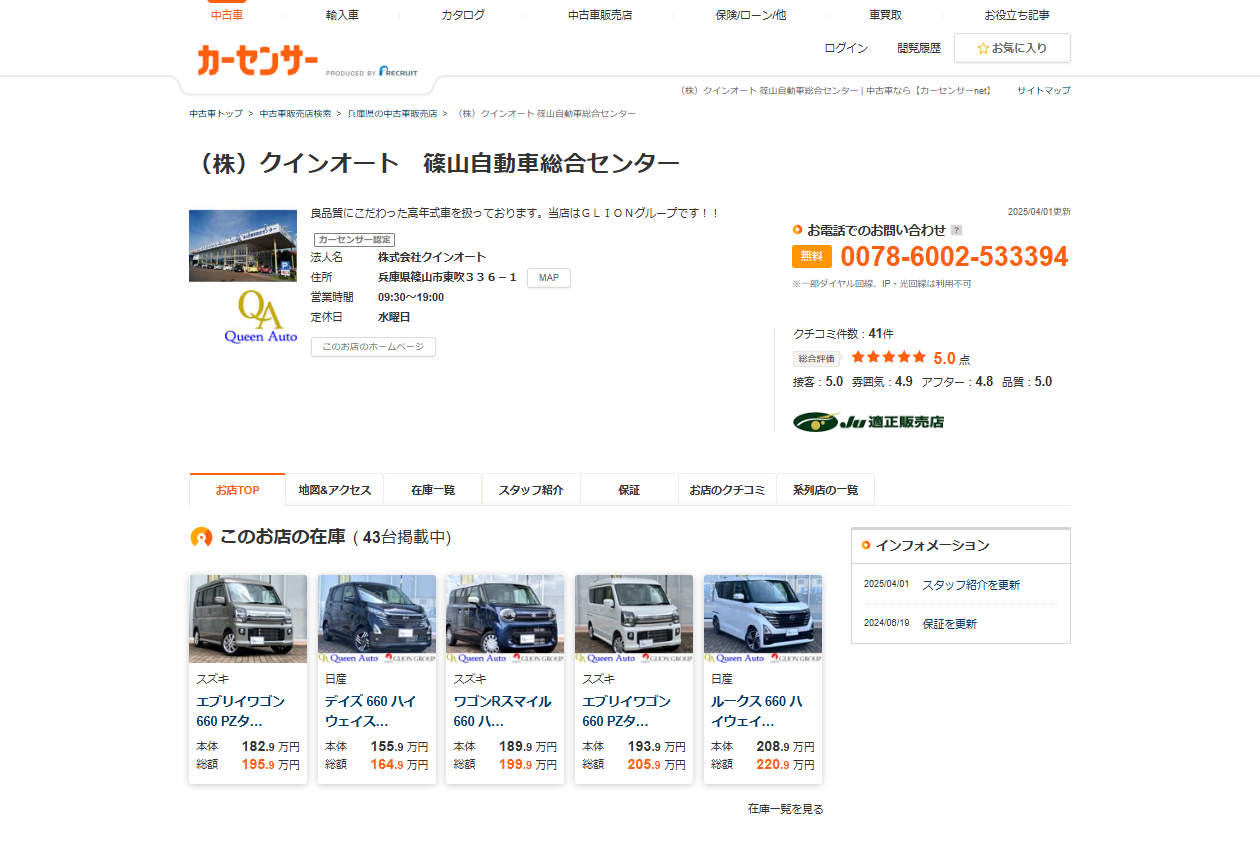Screen dimensions: 1260x856
Task: Open the ルークス 660 car photo
Action: (763, 619)
